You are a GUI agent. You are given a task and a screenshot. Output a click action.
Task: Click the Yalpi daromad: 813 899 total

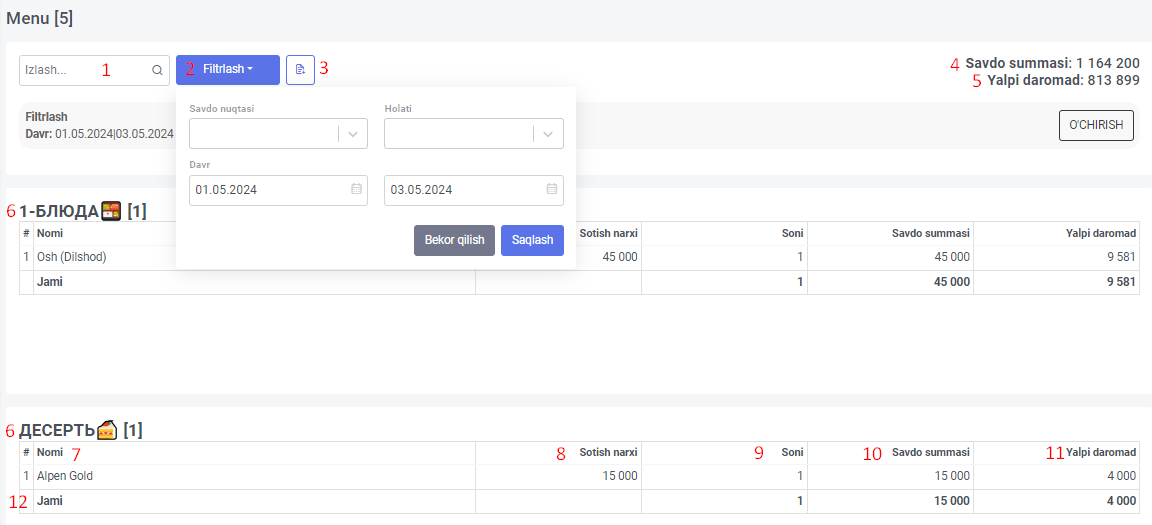[1062, 81]
